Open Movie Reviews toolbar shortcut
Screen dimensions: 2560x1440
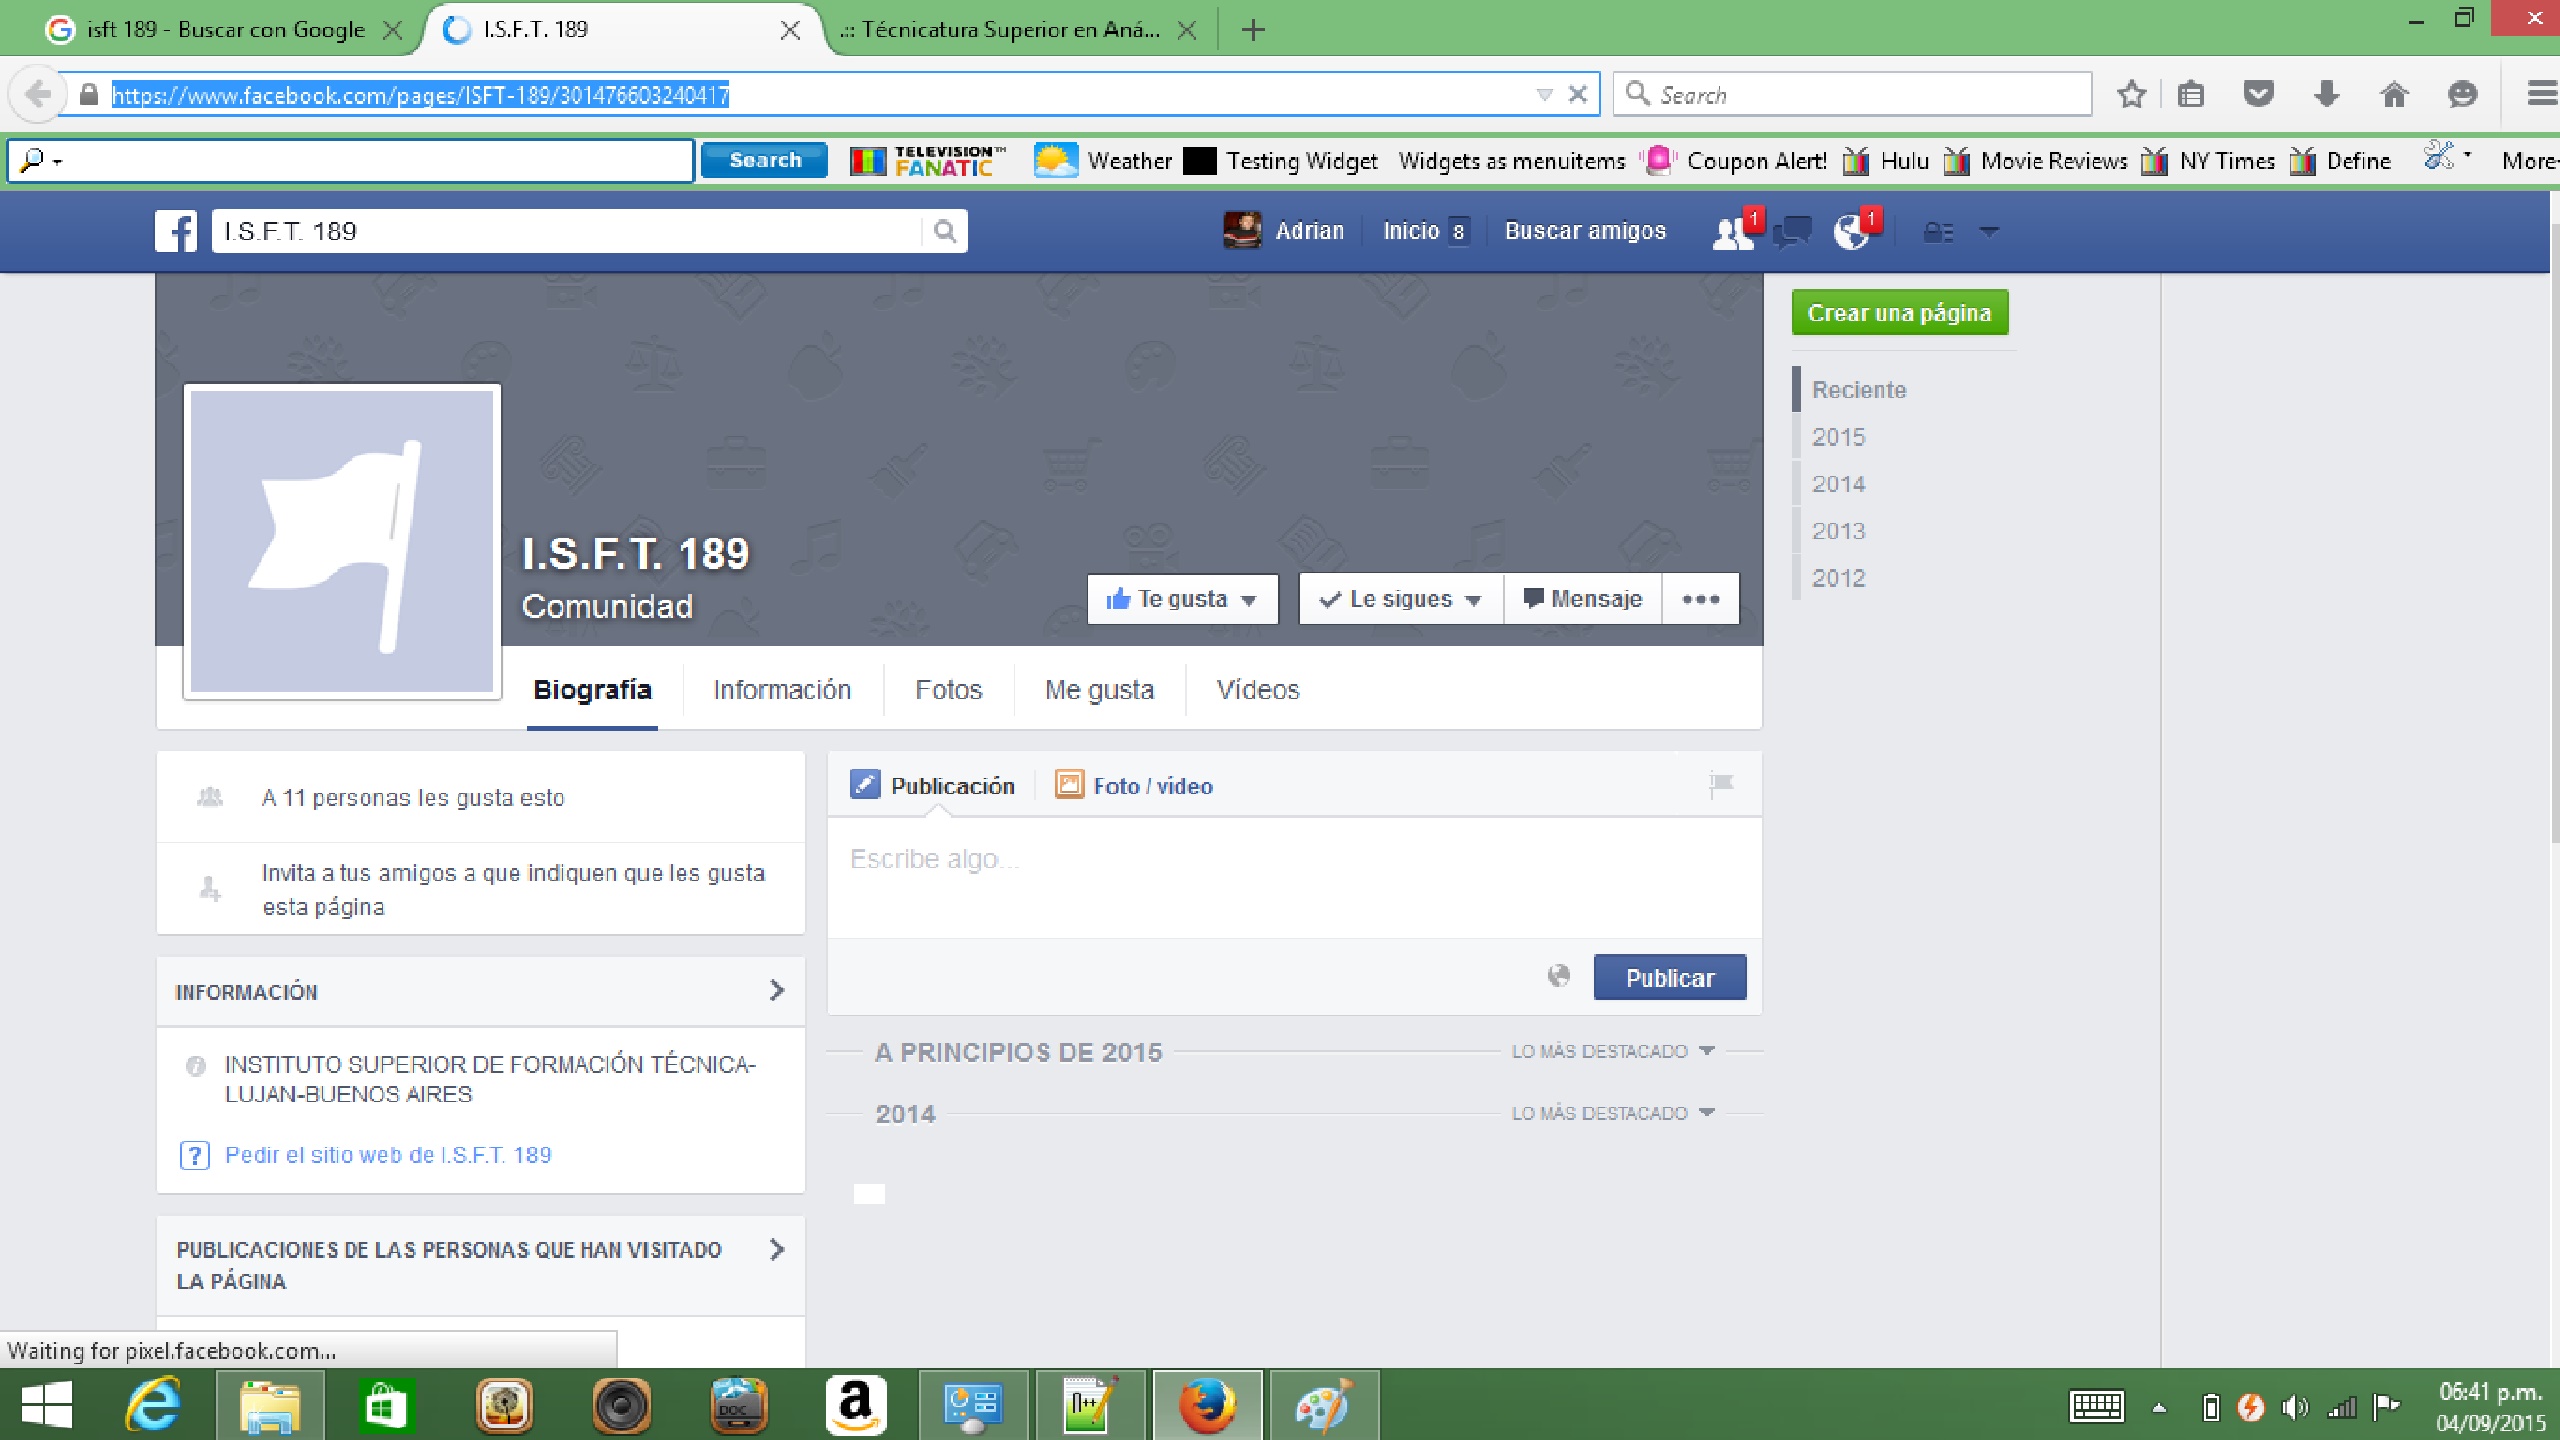(x=2035, y=161)
